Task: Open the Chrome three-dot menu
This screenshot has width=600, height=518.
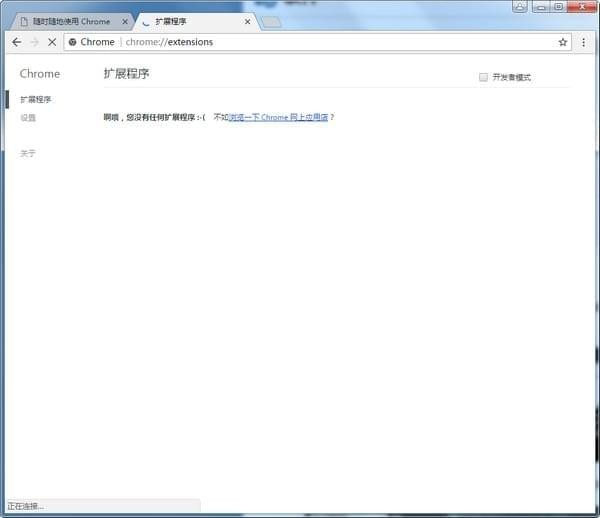Action: pos(583,42)
